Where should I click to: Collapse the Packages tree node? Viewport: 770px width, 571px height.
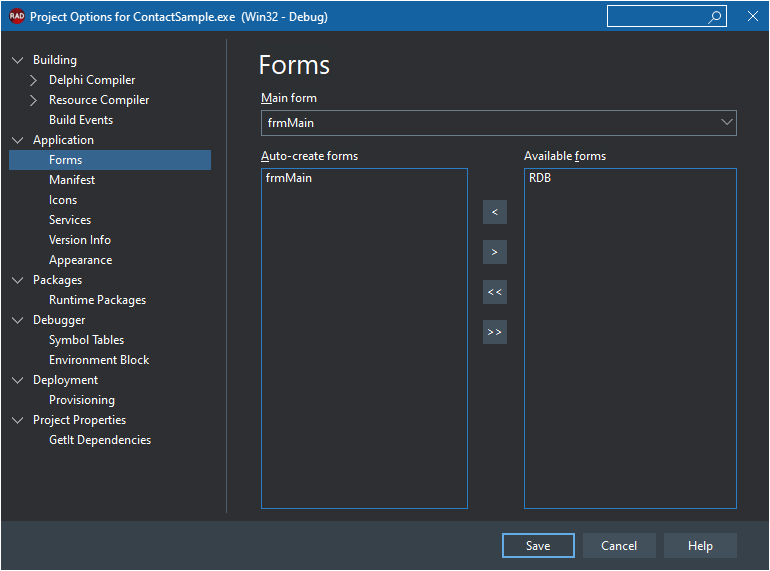(18, 280)
